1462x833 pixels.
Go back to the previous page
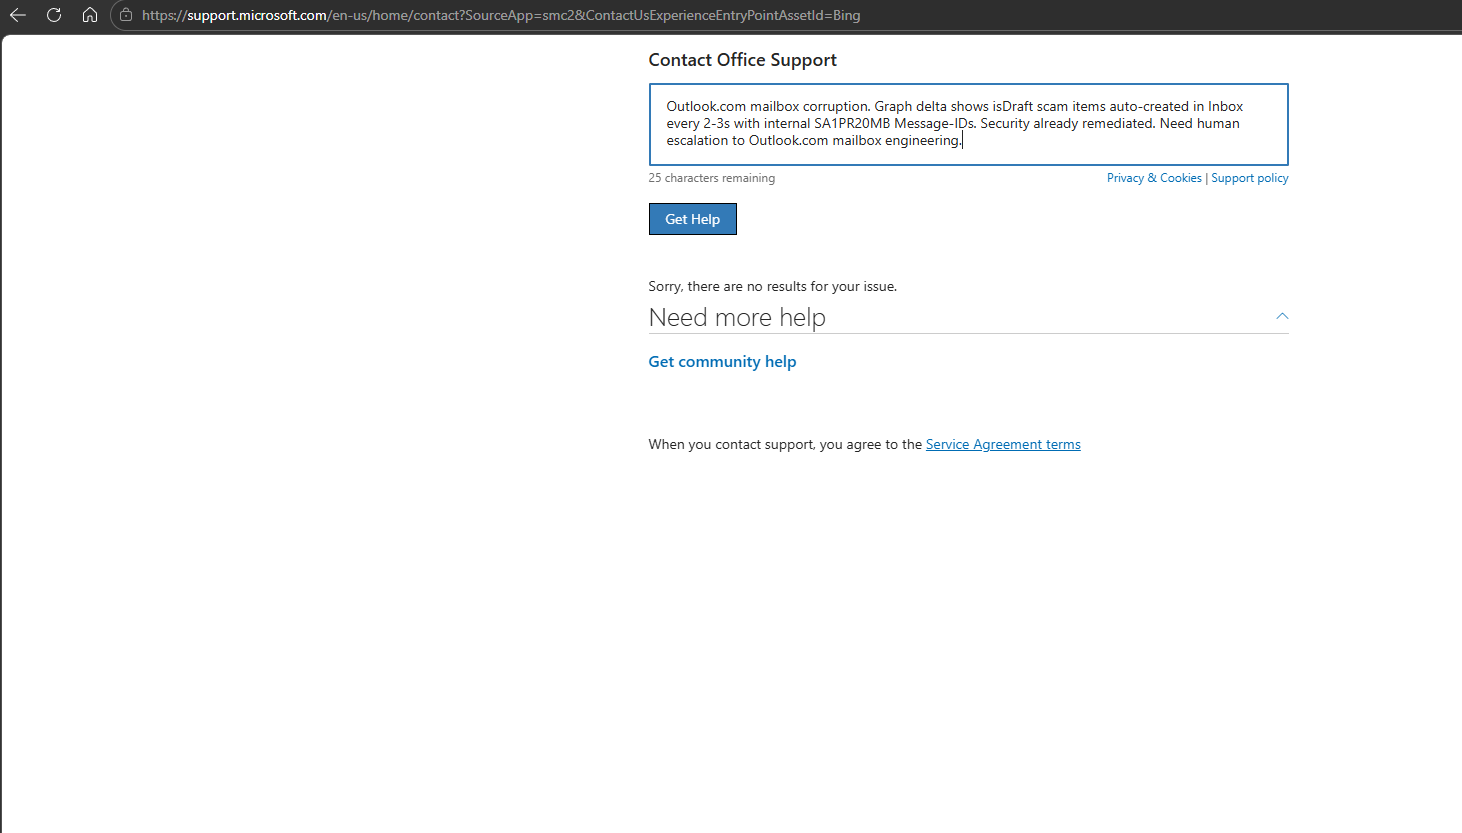tap(18, 15)
